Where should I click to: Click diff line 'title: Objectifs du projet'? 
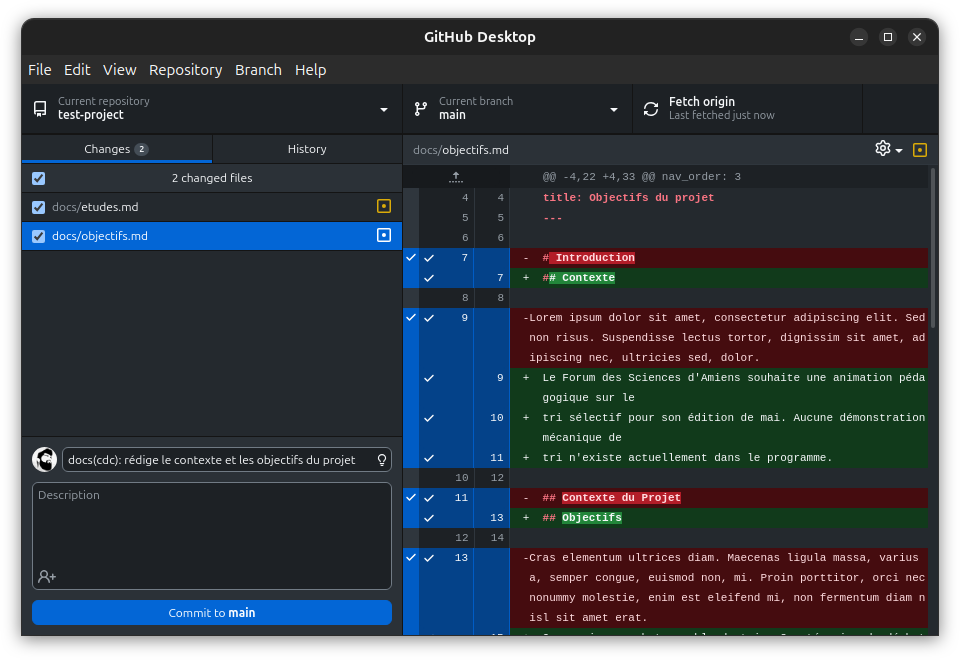[628, 198]
